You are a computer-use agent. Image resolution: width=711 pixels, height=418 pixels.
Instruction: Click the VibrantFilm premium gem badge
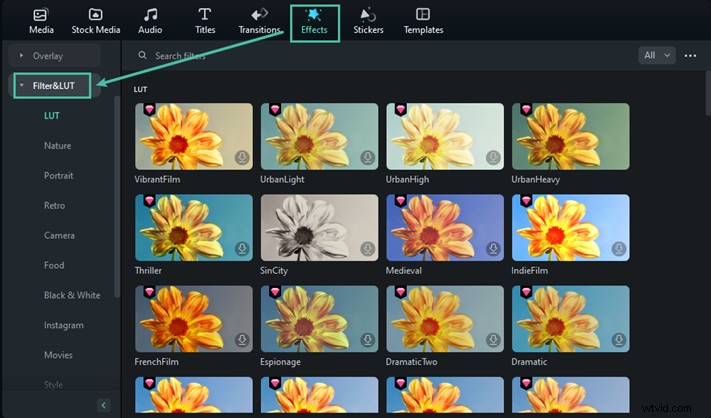pyautogui.click(x=150, y=109)
